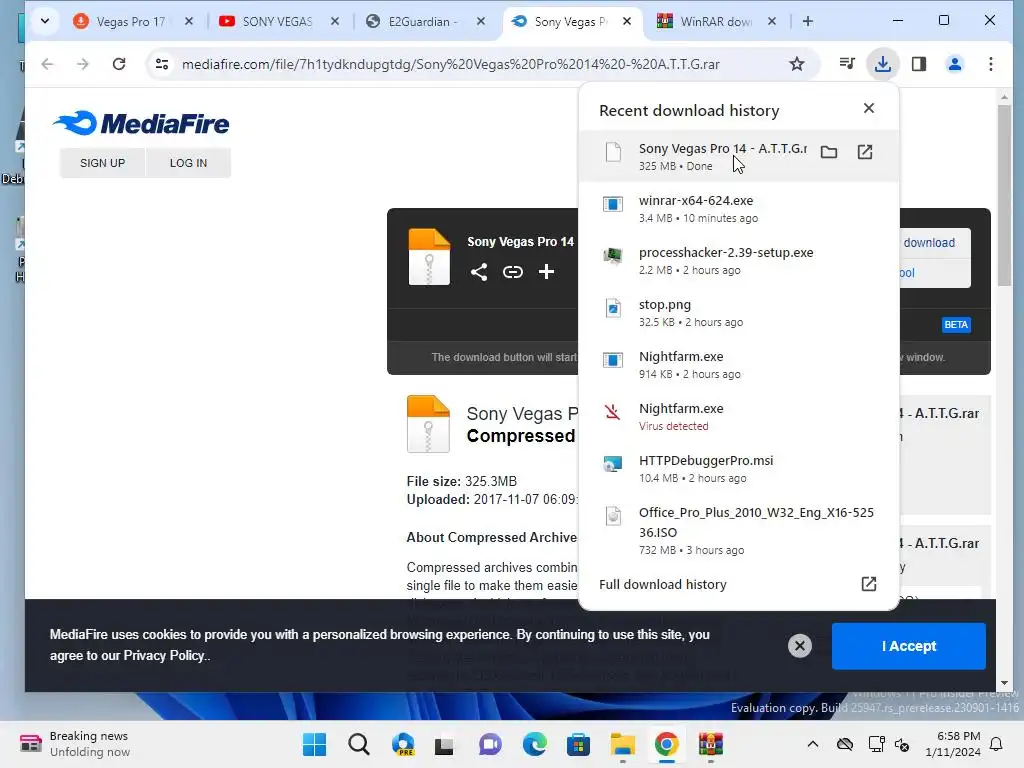Click scrollbar down arrow on page
The image size is (1024, 768).
(x=1004, y=683)
